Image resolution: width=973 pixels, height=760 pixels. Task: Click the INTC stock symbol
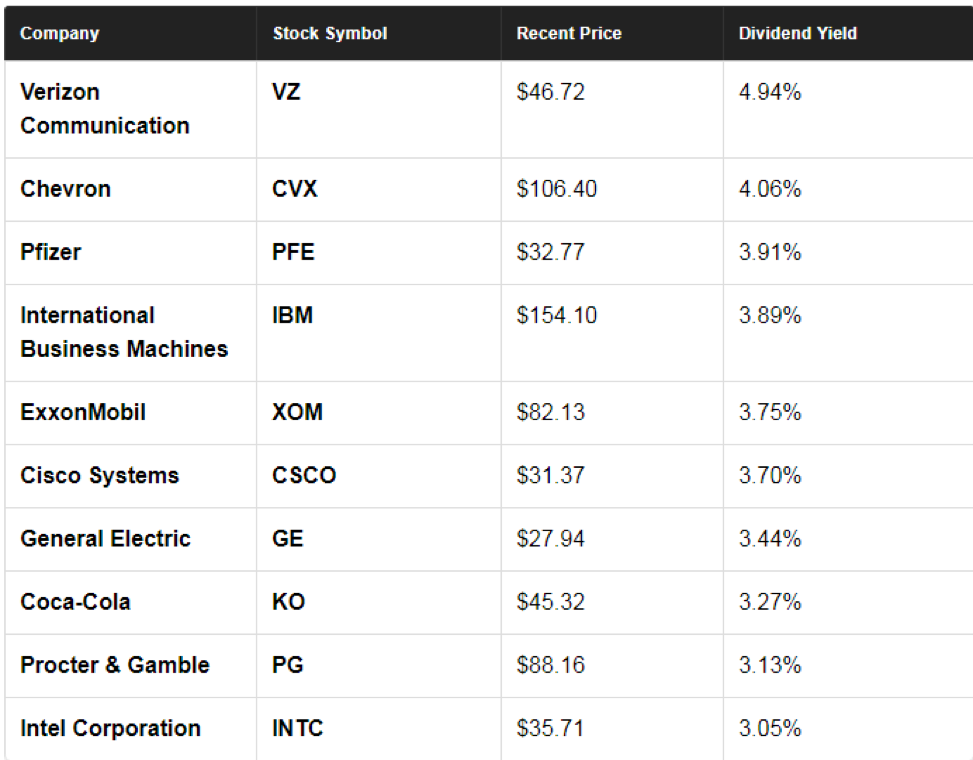coord(298,728)
